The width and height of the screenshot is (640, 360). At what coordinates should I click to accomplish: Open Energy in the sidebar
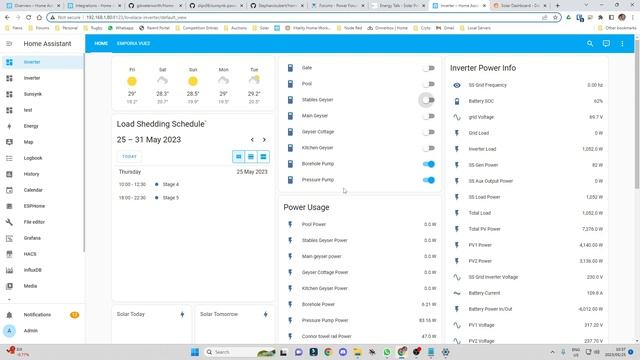(x=42, y=126)
